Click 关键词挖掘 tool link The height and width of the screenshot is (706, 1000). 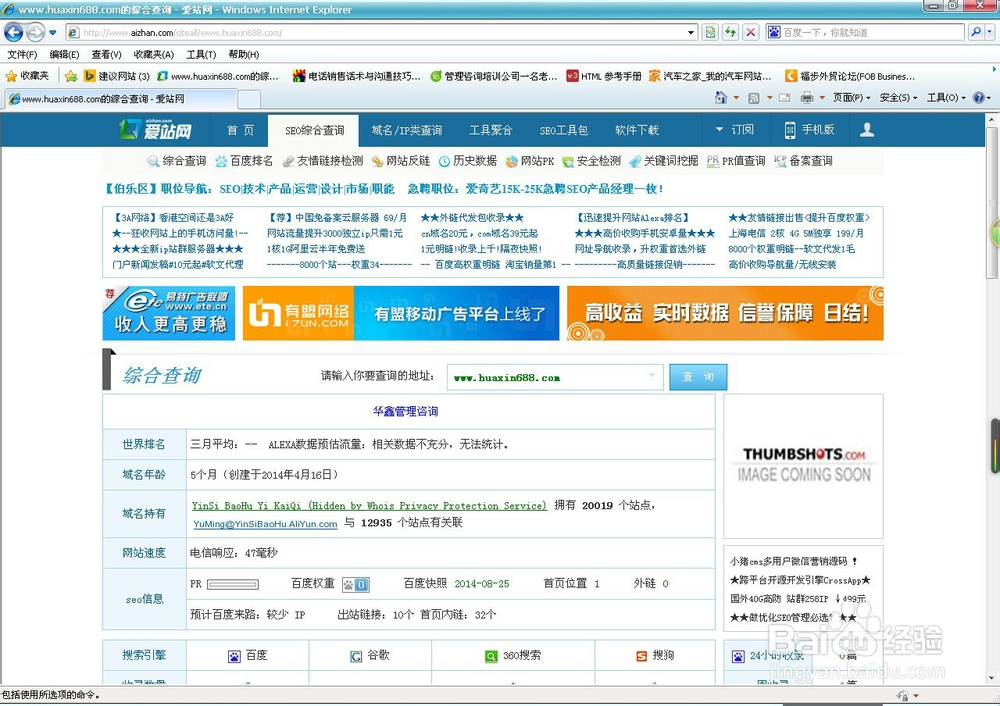point(664,161)
